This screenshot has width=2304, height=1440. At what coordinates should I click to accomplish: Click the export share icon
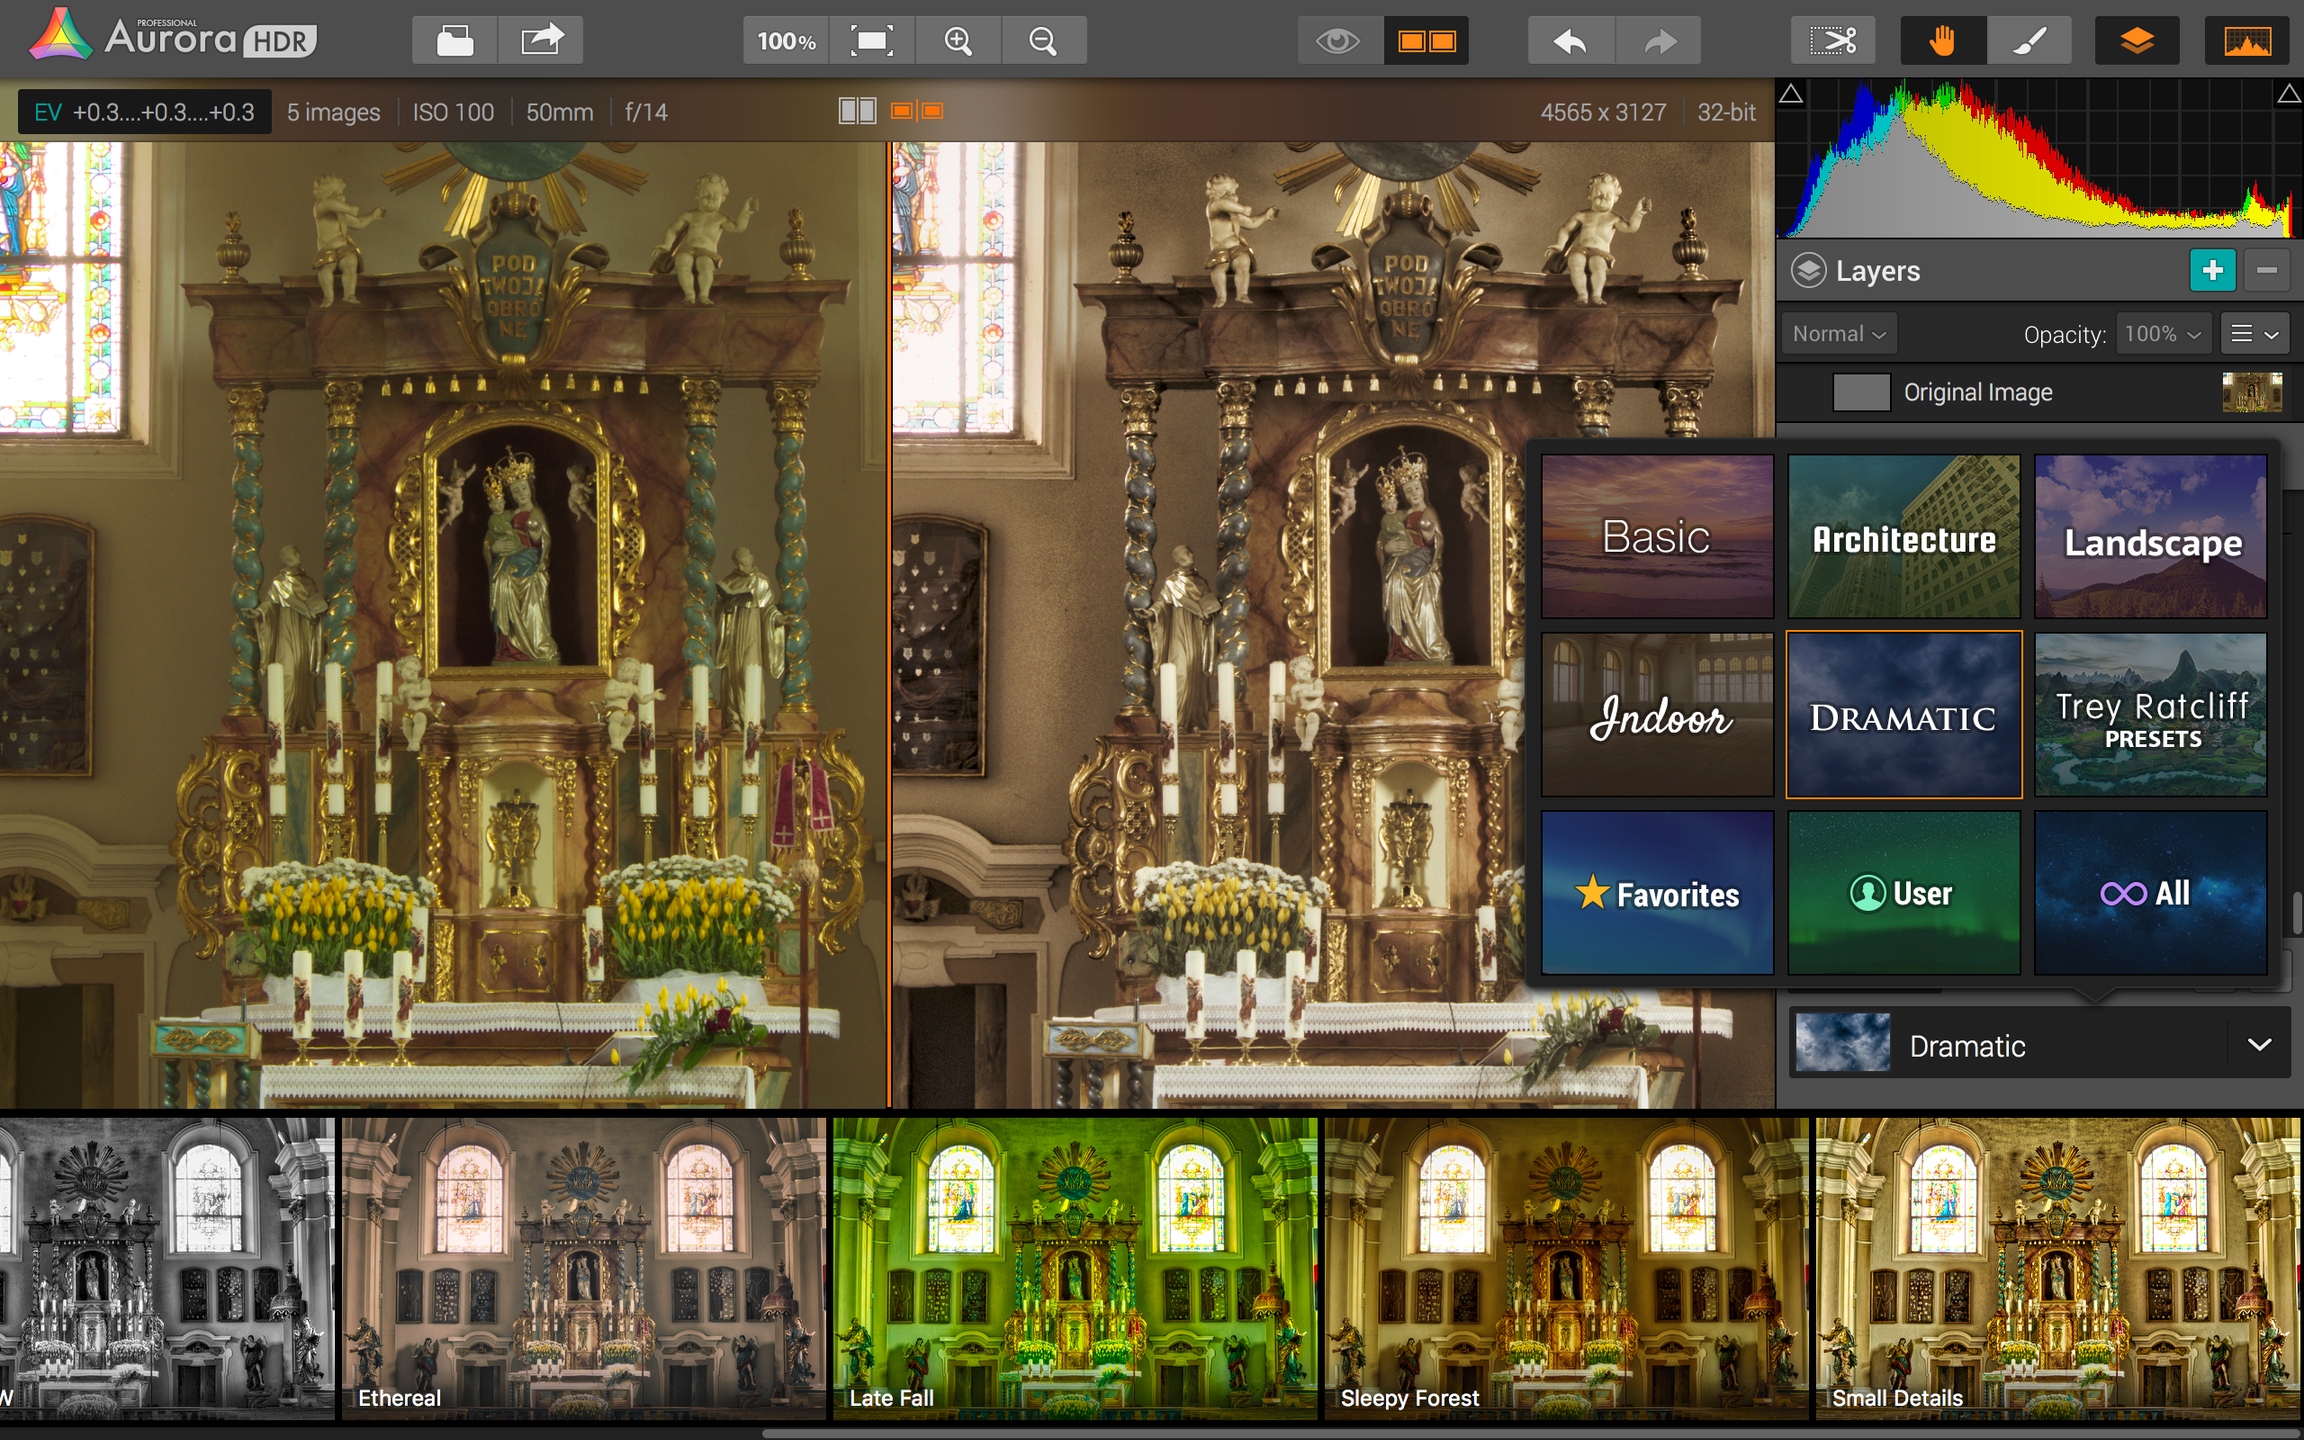(541, 41)
